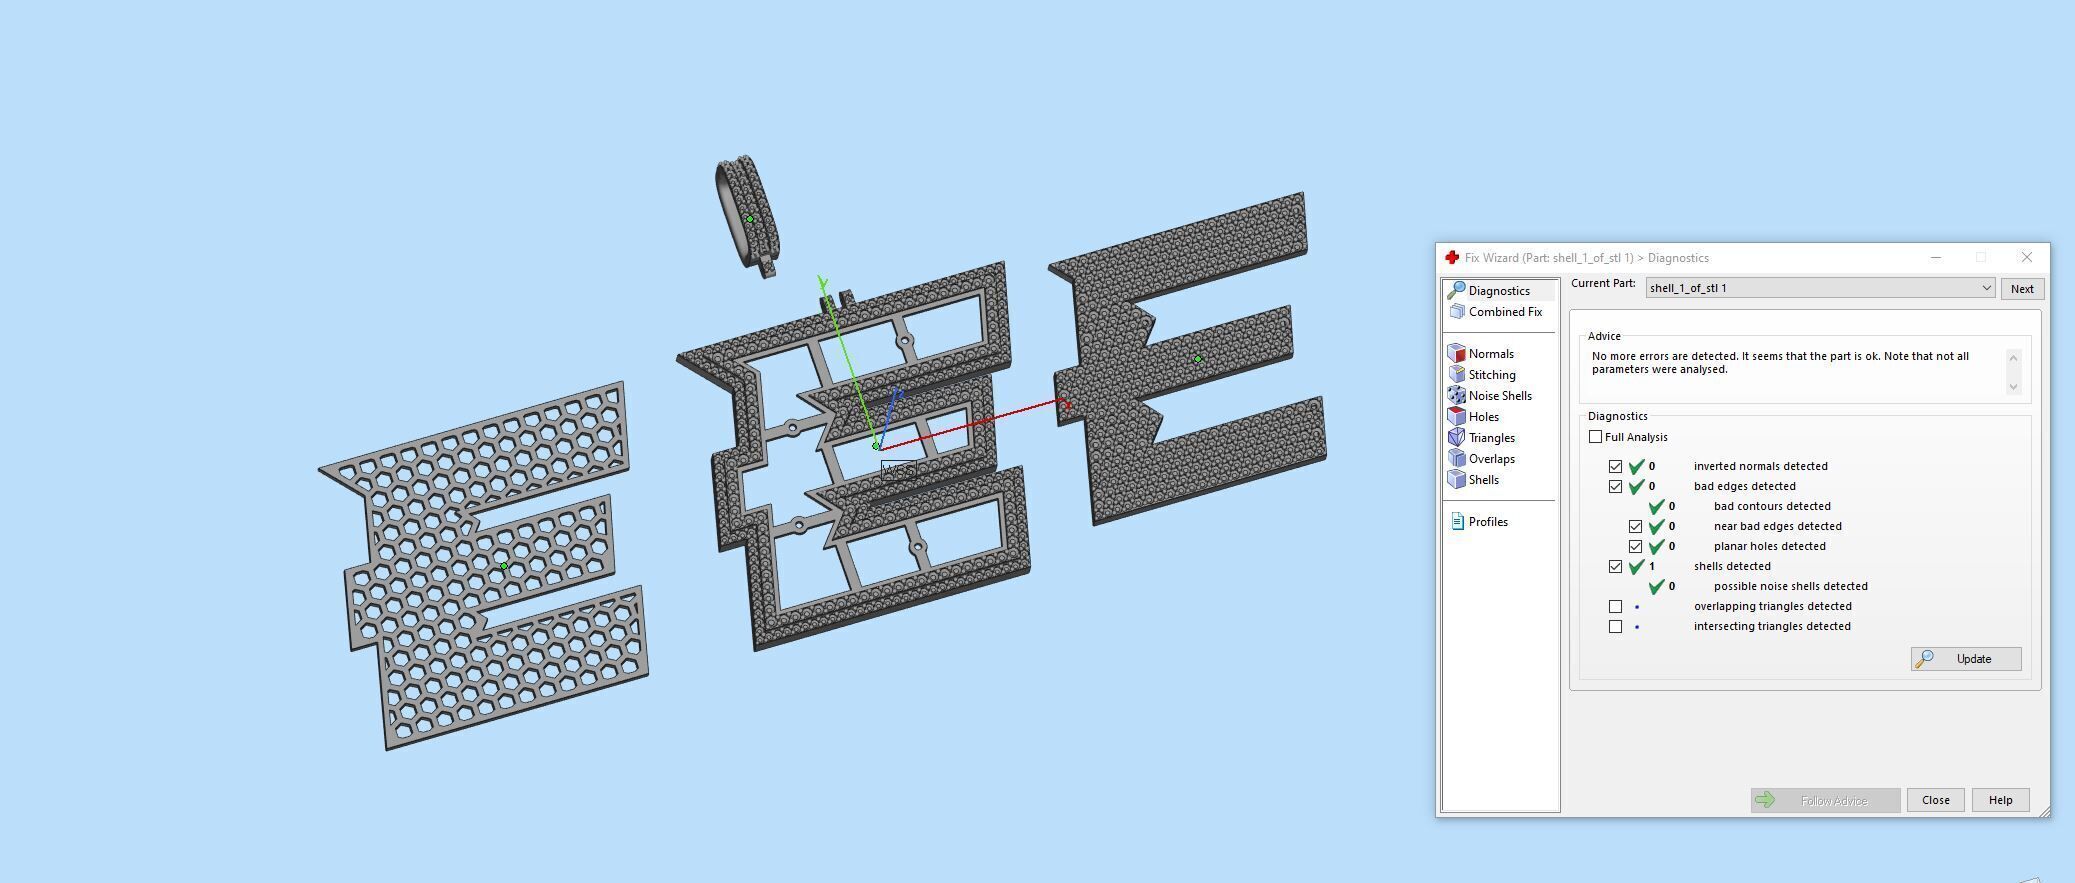Click the Advice message text
This screenshot has height=883, width=2075.
coord(1780,363)
